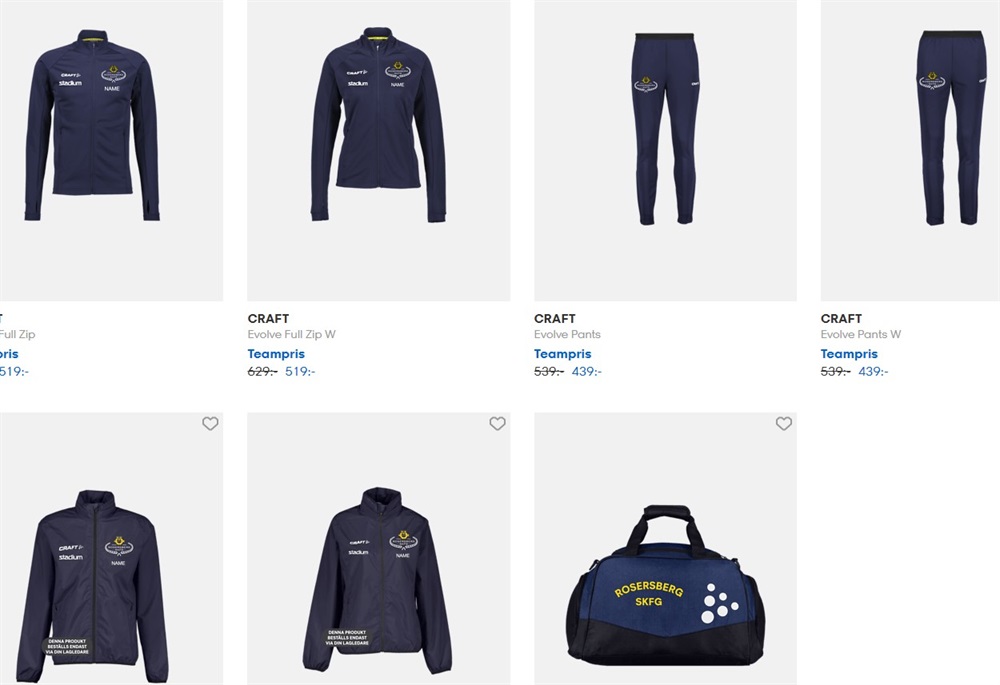1000x685 pixels.
Task: Add Rosersberg SKFG bag to favorites
Action: pos(783,424)
